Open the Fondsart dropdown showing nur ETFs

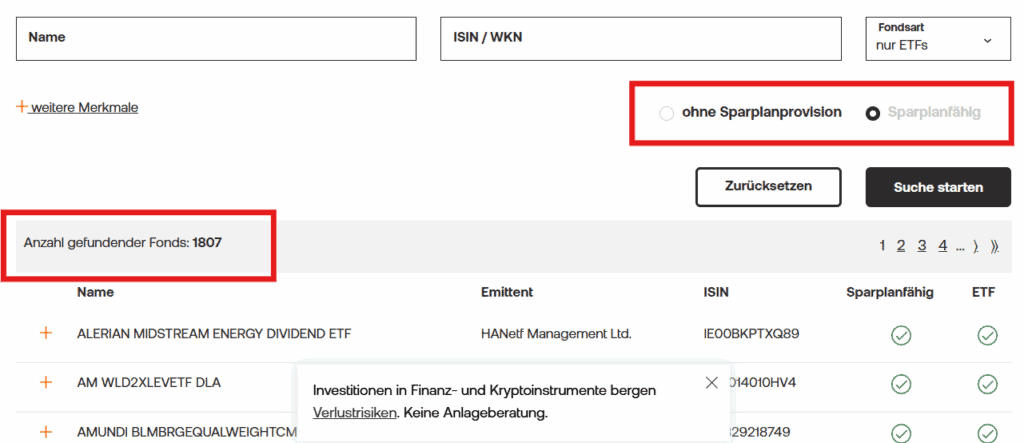[x=938, y=39]
